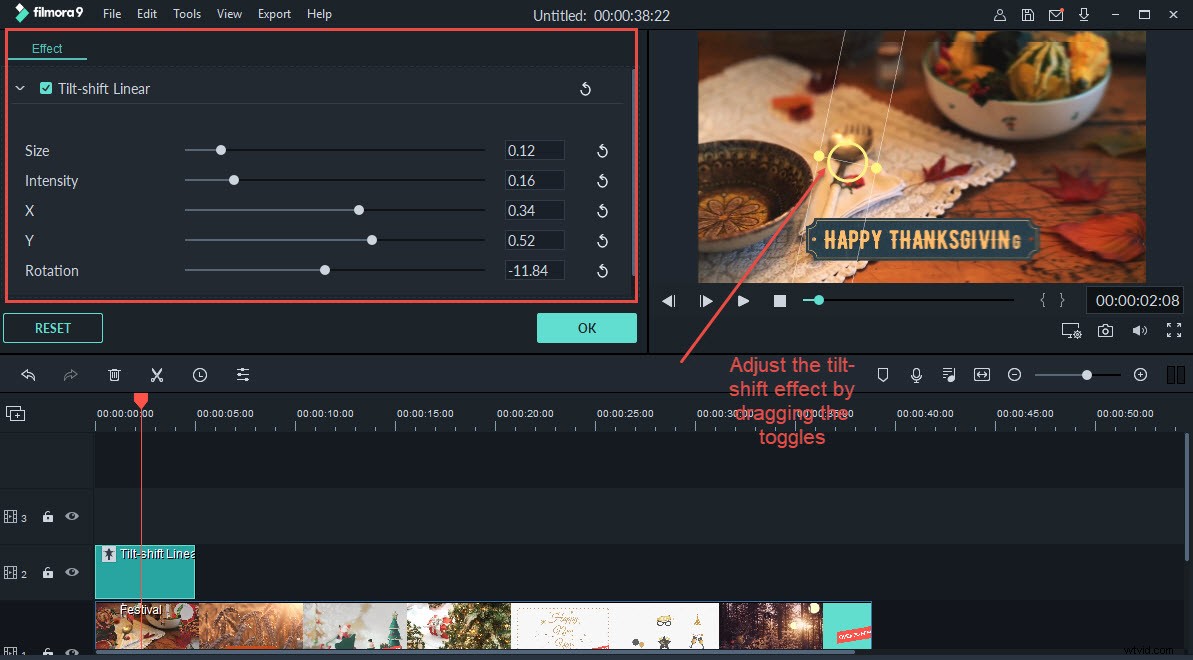Image resolution: width=1193 pixels, height=660 pixels.
Task: Select the Split scissors tool
Action: [157, 374]
